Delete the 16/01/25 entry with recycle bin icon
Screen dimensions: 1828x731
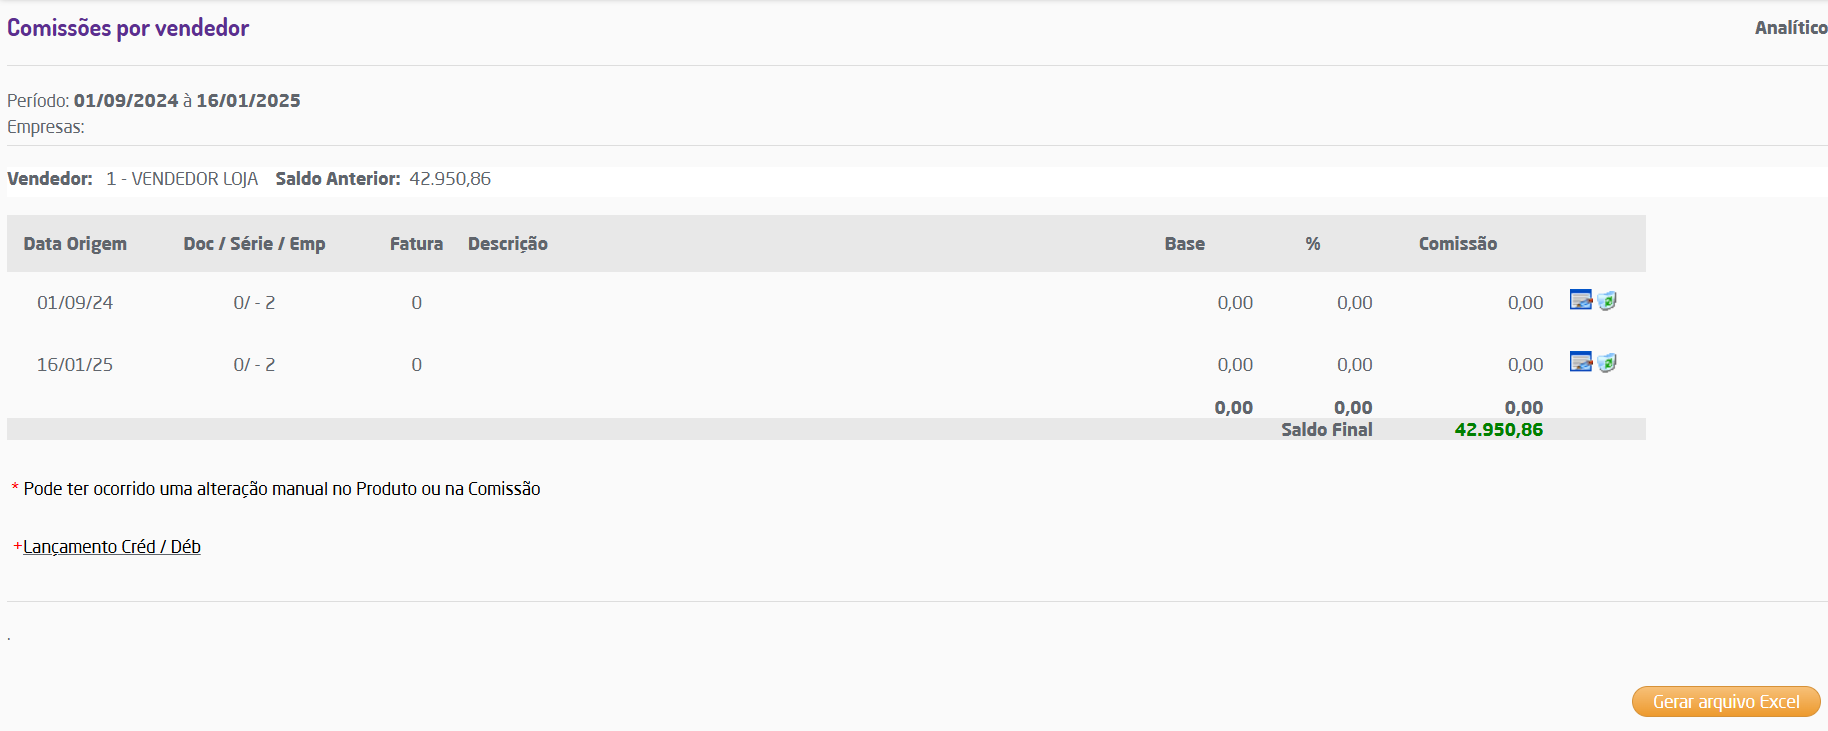[x=1607, y=362]
